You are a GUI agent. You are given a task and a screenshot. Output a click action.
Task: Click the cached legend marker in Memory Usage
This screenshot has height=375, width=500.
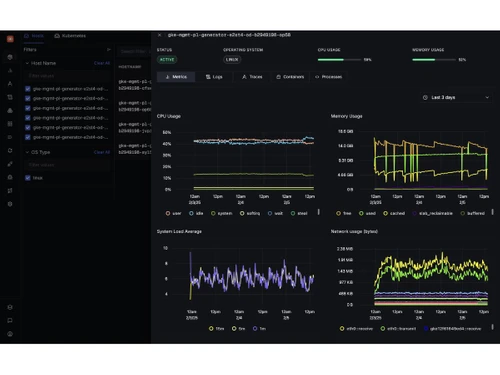coord(385,213)
